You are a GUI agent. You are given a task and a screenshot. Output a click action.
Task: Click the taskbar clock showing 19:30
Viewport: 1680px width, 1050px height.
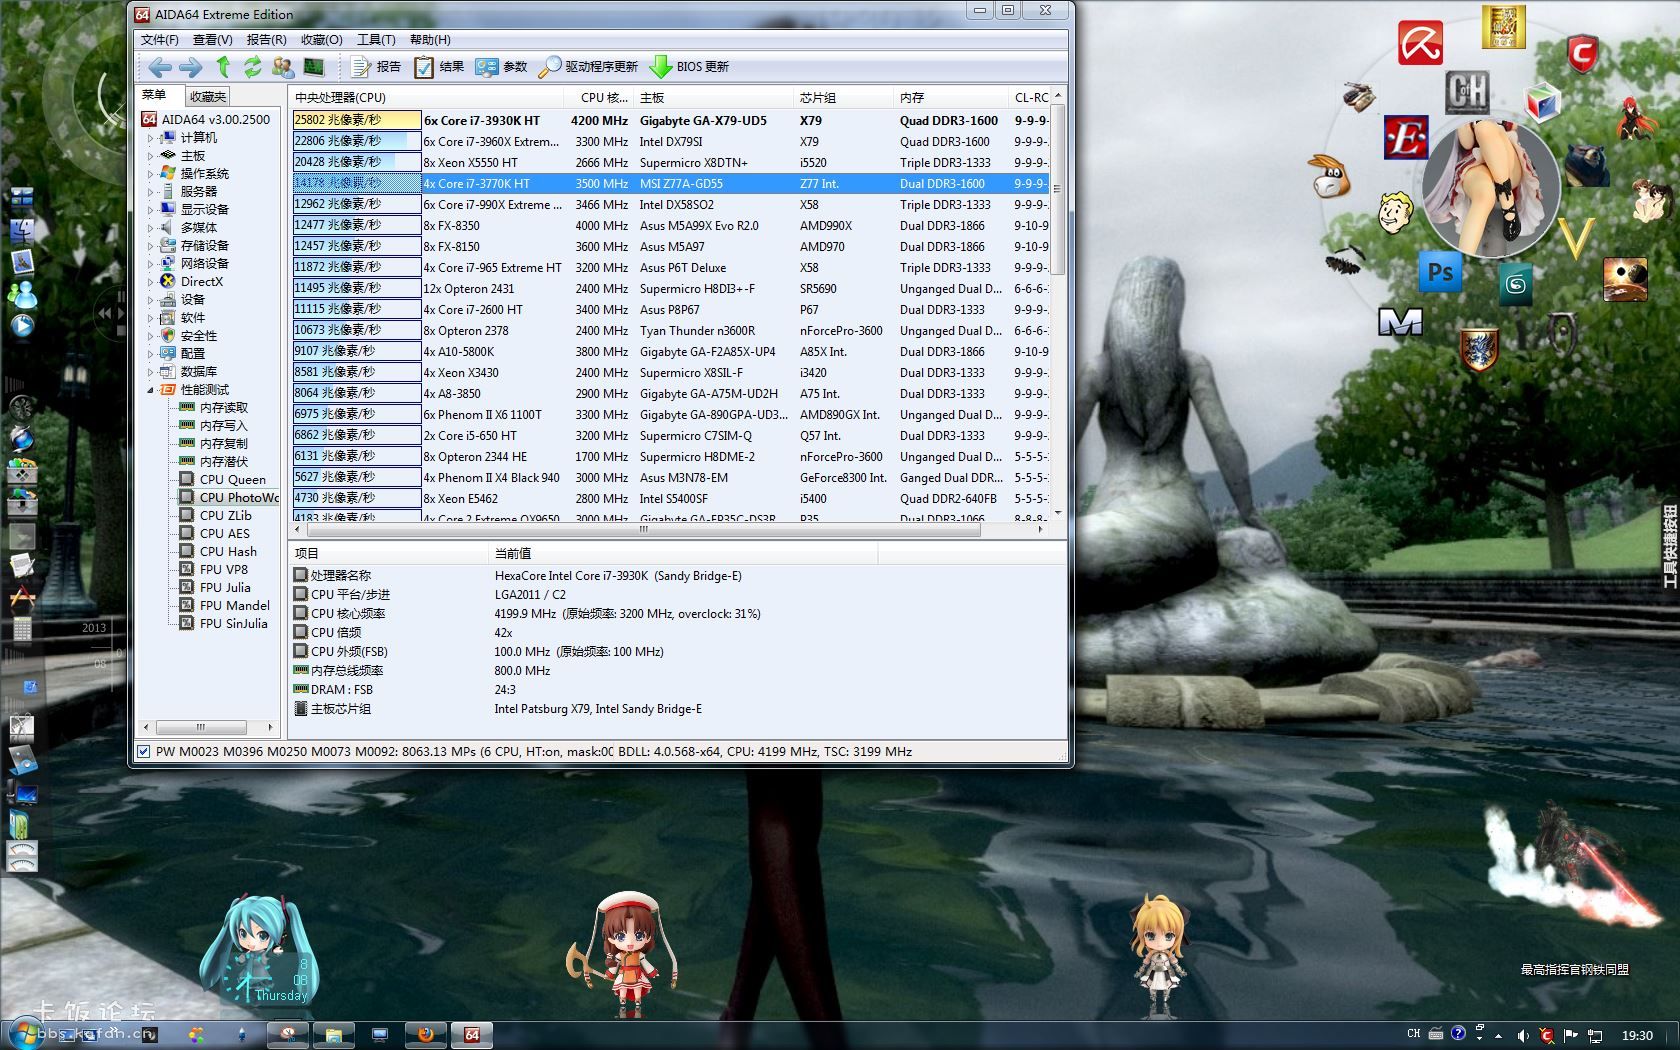1637,1035
